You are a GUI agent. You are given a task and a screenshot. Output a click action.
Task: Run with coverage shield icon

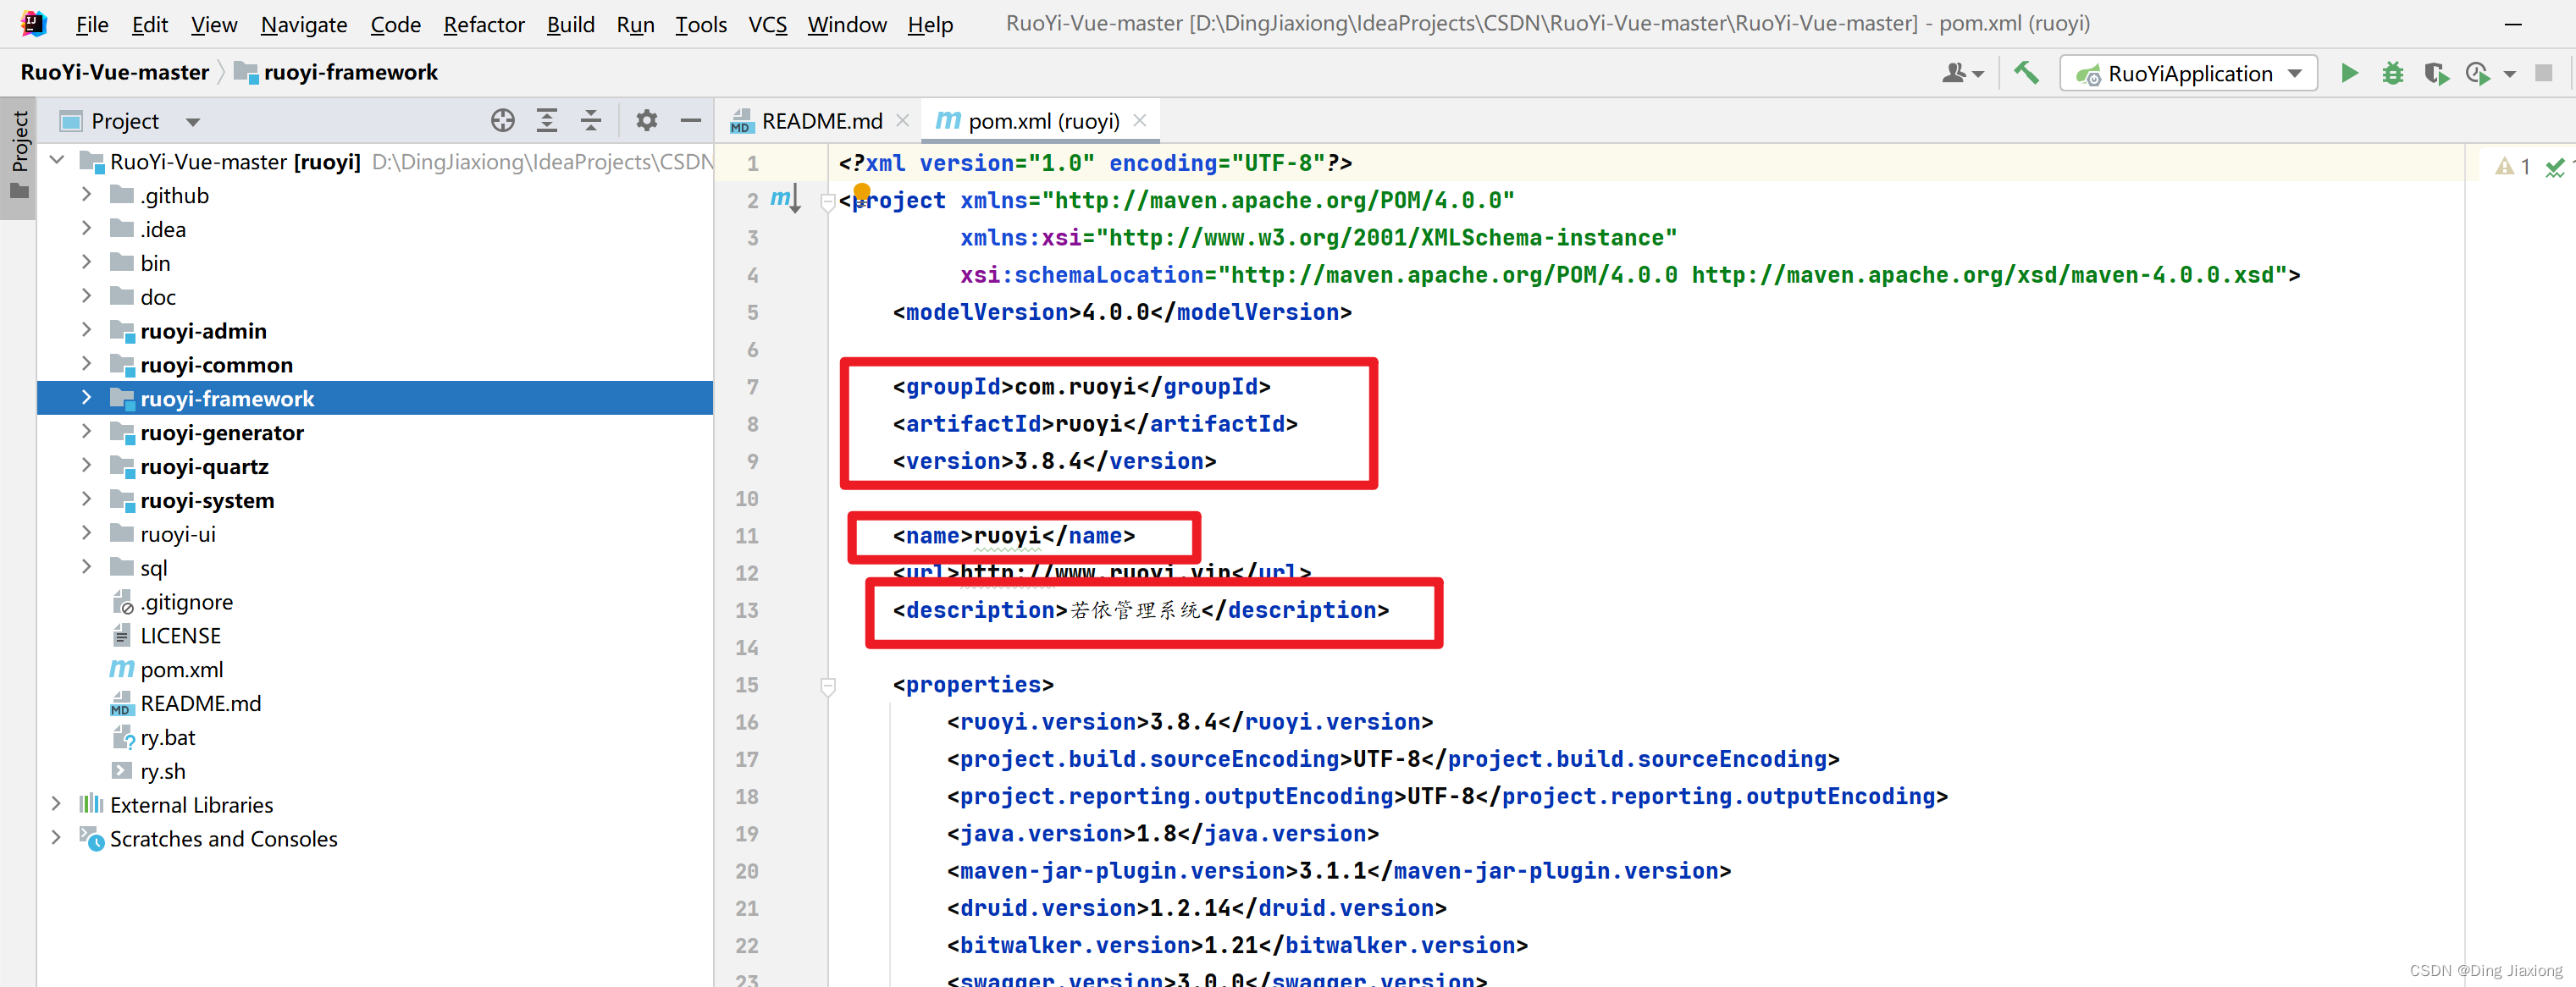click(2436, 73)
